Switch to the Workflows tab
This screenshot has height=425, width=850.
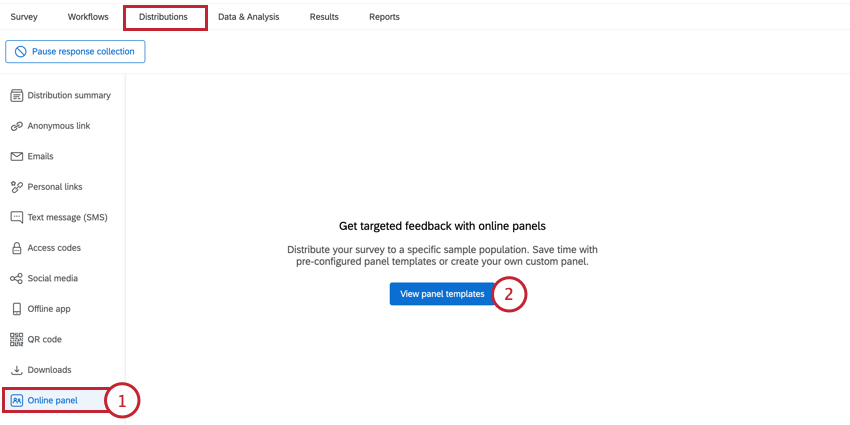click(88, 17)
